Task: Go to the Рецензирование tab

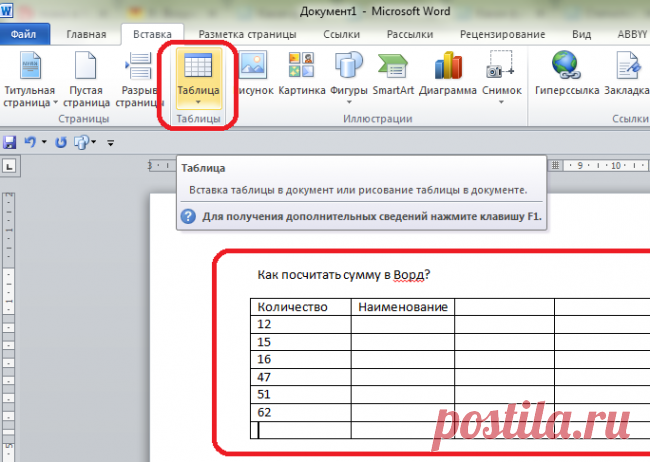Action: (502, 34)
